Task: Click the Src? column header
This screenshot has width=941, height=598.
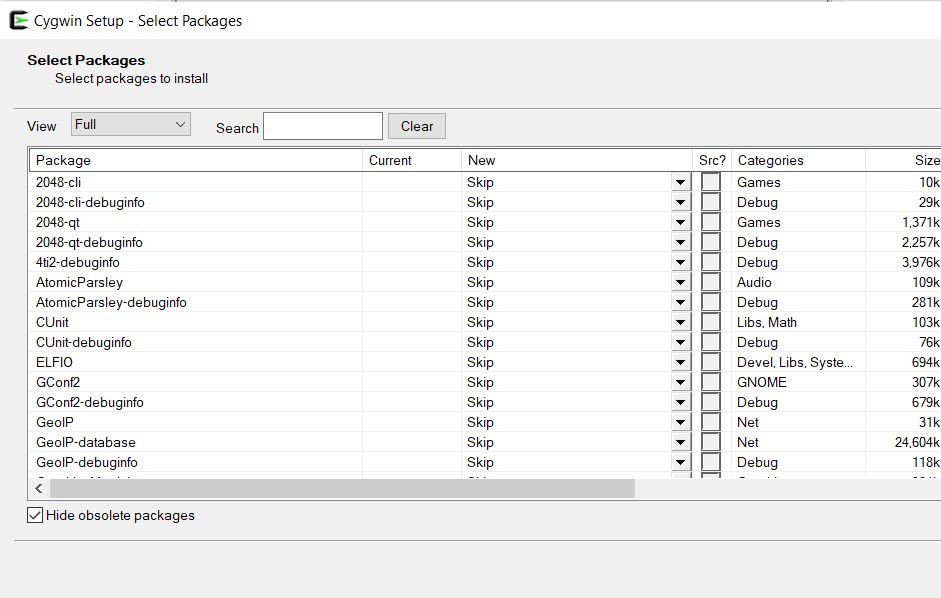Action: point(712,160)
